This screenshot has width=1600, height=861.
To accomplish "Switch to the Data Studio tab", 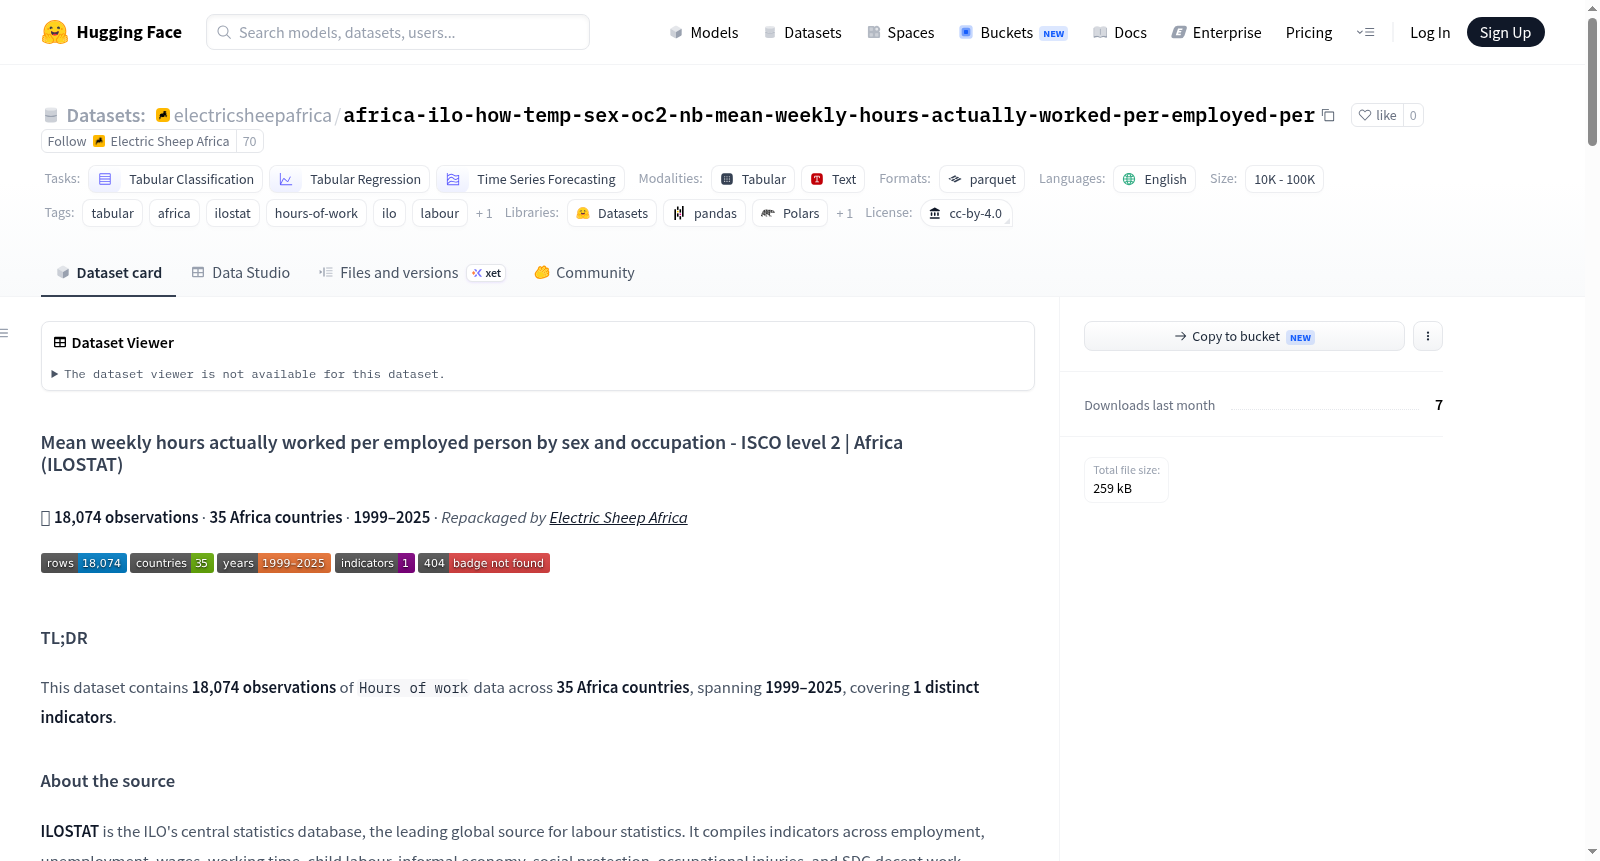I will pyautogui.click(x=241, y=272).
